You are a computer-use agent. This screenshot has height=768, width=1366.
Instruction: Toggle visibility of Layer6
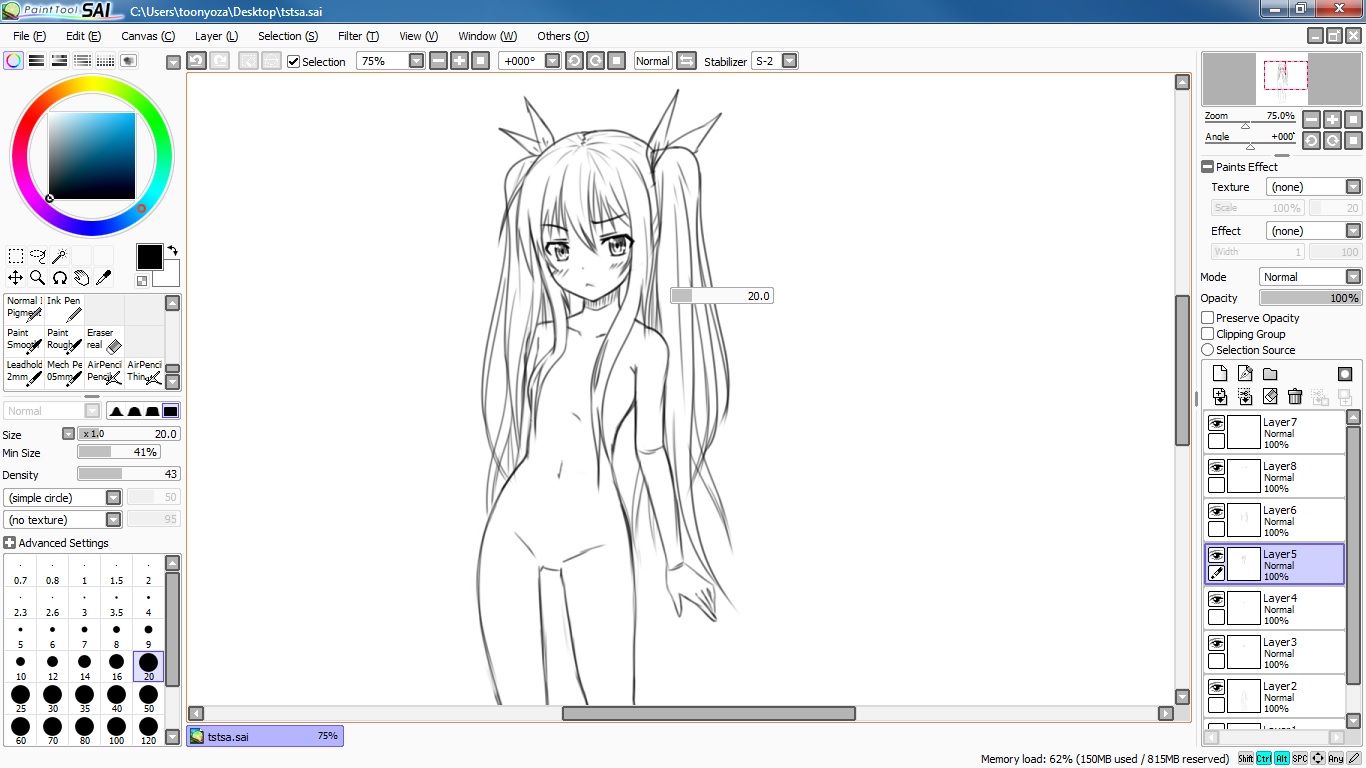[1216, 511]
